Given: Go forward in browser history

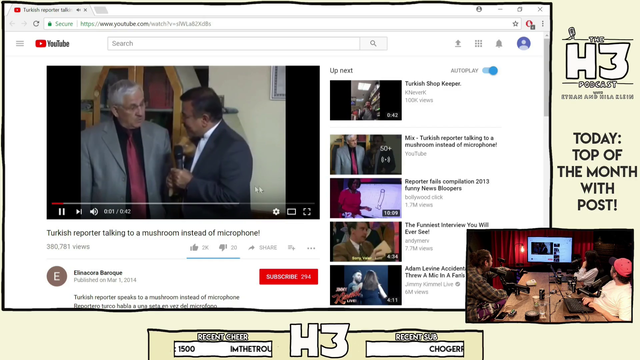Looking at the screenshot, I should point(24,24).
